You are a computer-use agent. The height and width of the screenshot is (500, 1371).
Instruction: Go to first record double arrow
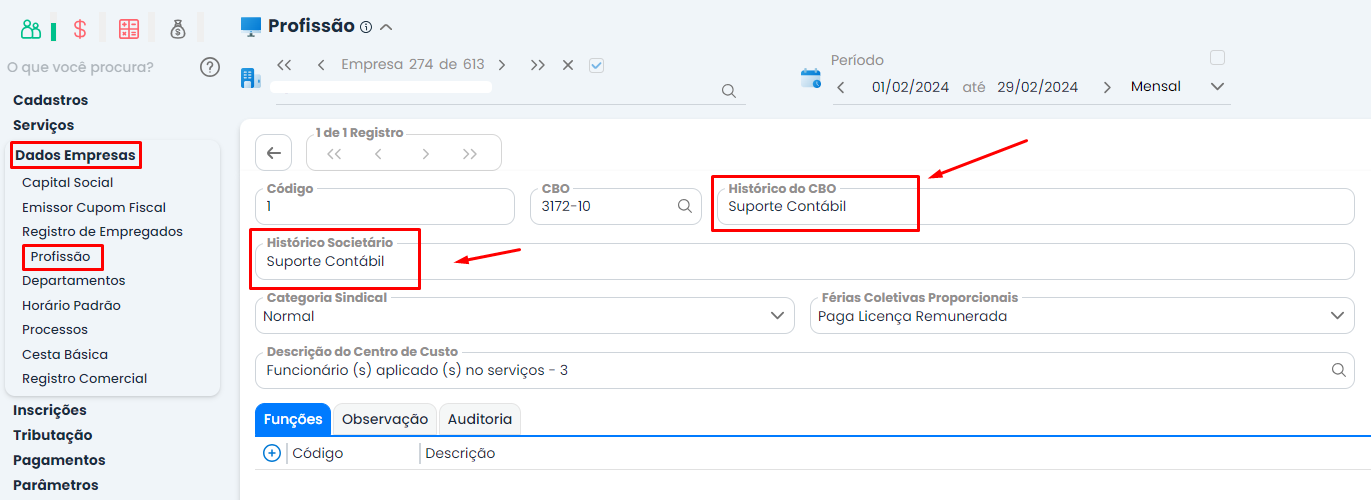[x=334, y=154]
